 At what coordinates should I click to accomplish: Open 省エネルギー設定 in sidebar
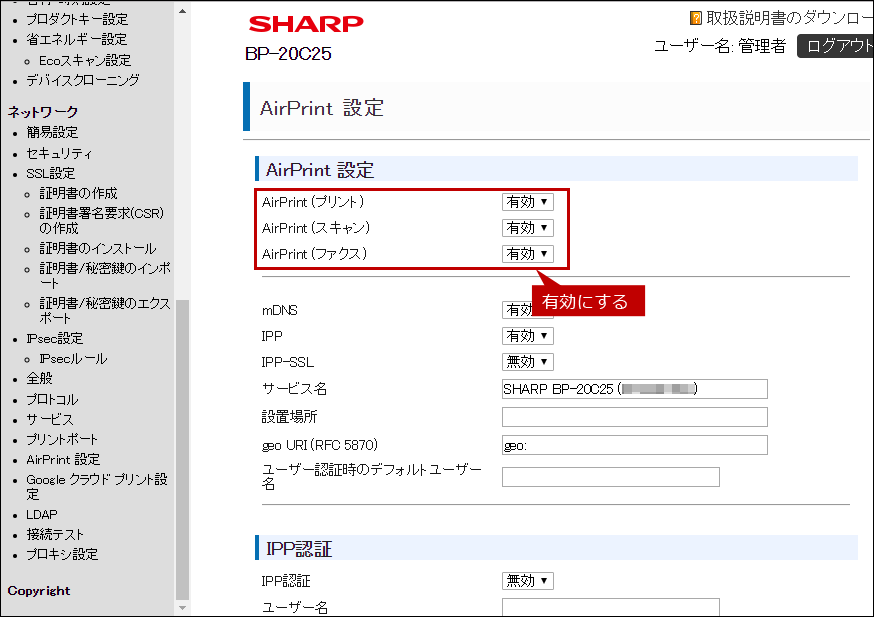pos(76,40)
